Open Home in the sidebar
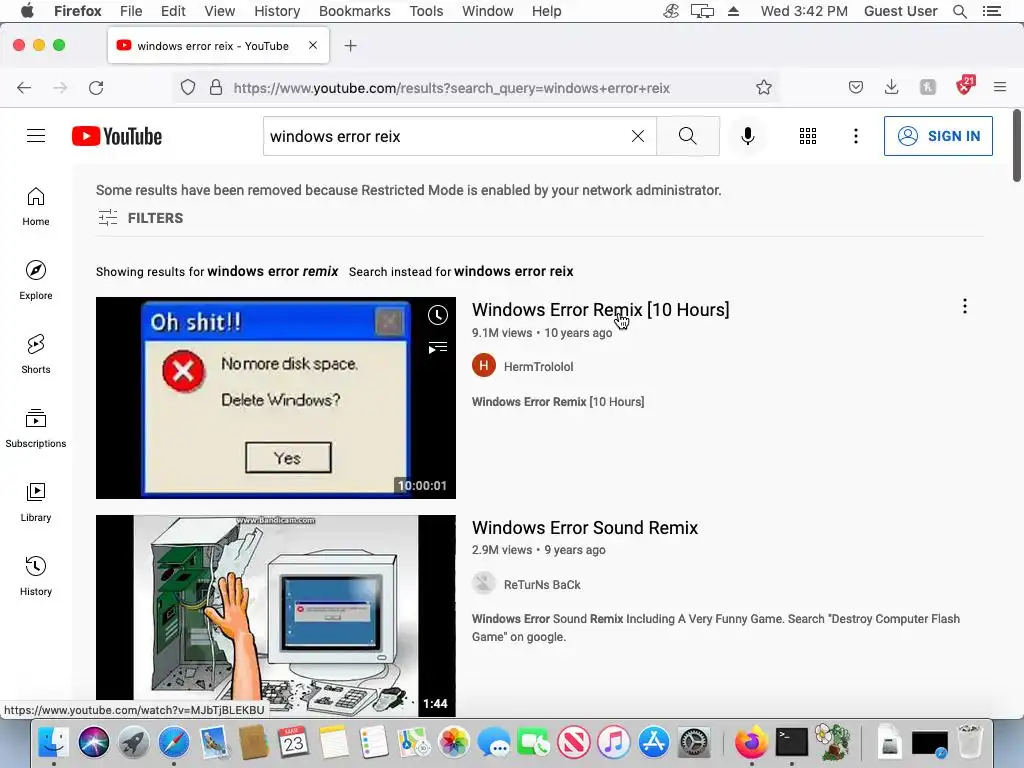Viewport: 1024px width, 768px height. coord(36,206)
